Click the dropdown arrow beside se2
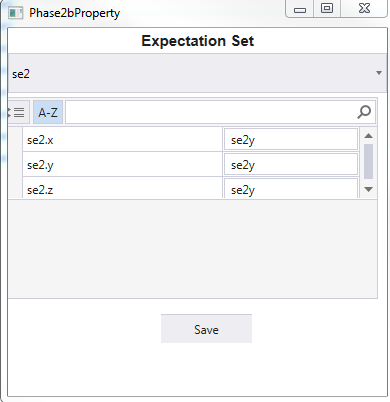The width and height of the screenshot is (390, 402). point(379,73)
